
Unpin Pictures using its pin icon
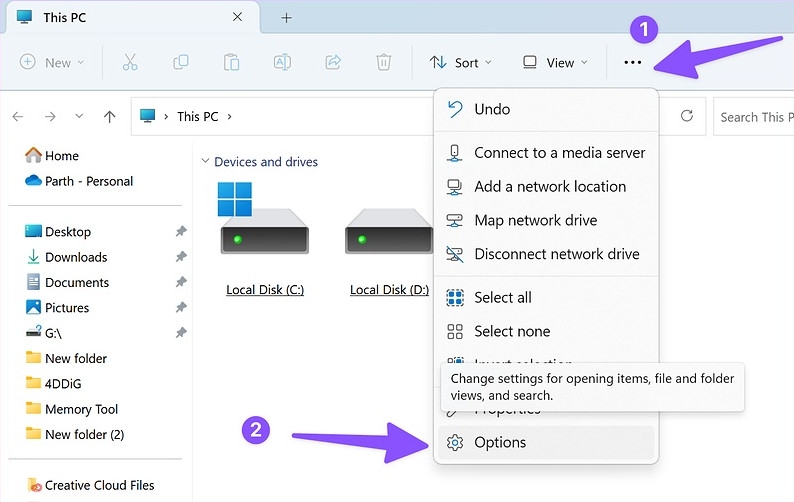click(181, 307)
